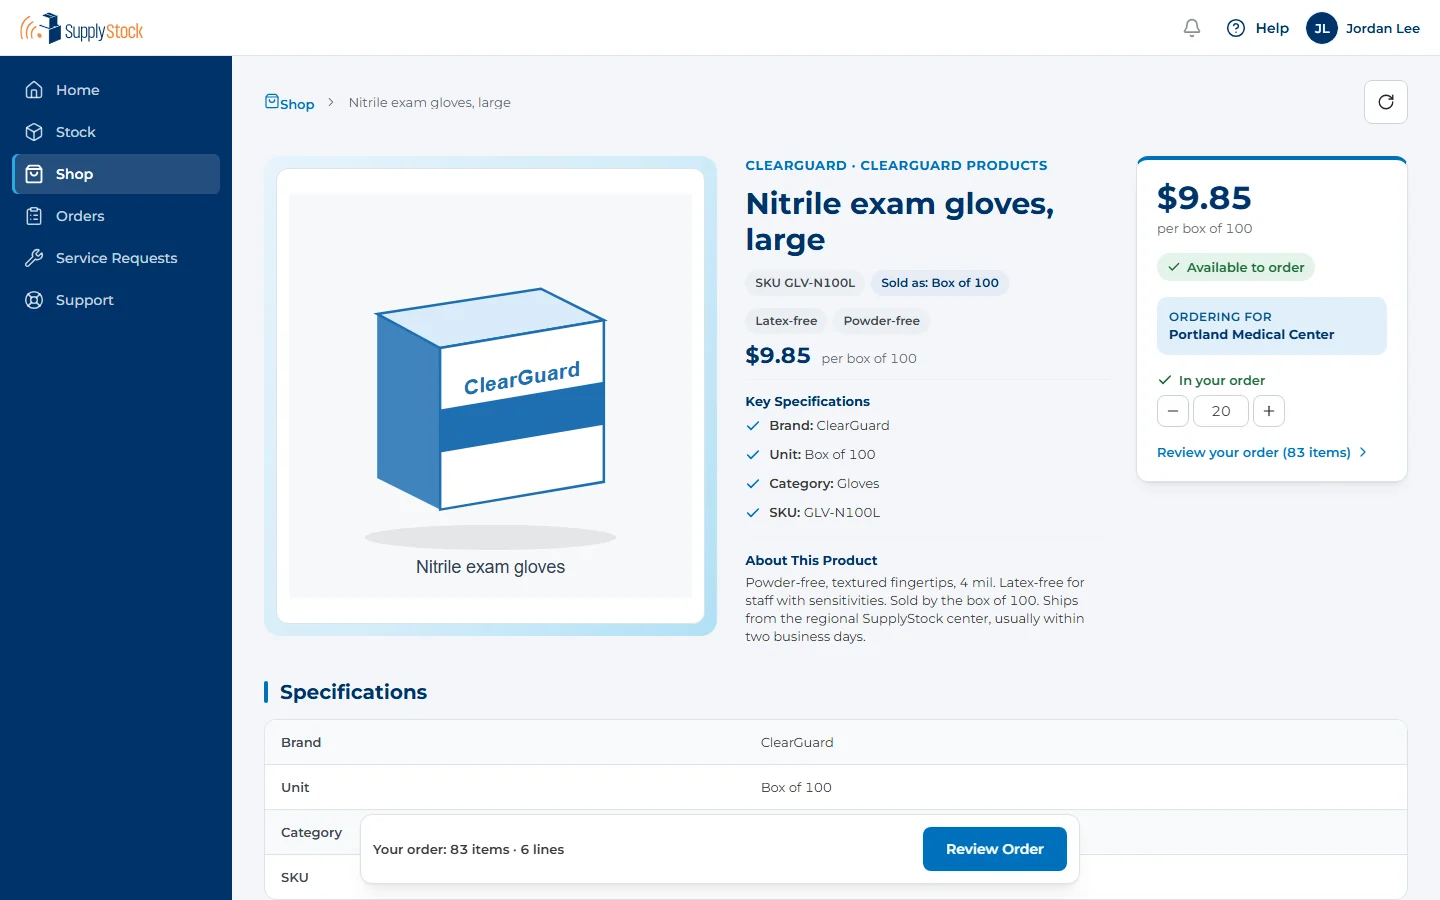Click the ClearGuard value in Specifications table
This screenshot has width=1440, height=900.
(797, 742)
